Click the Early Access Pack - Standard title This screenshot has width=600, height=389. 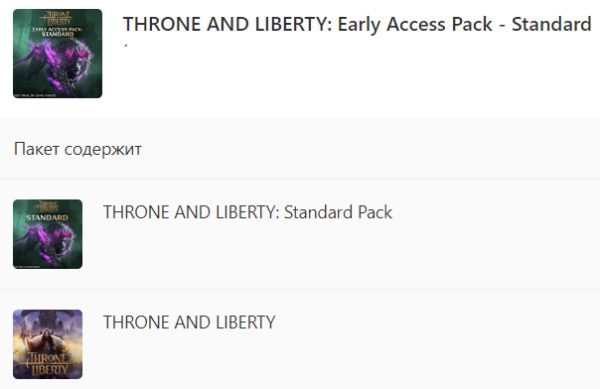click(x=357, y=24)
